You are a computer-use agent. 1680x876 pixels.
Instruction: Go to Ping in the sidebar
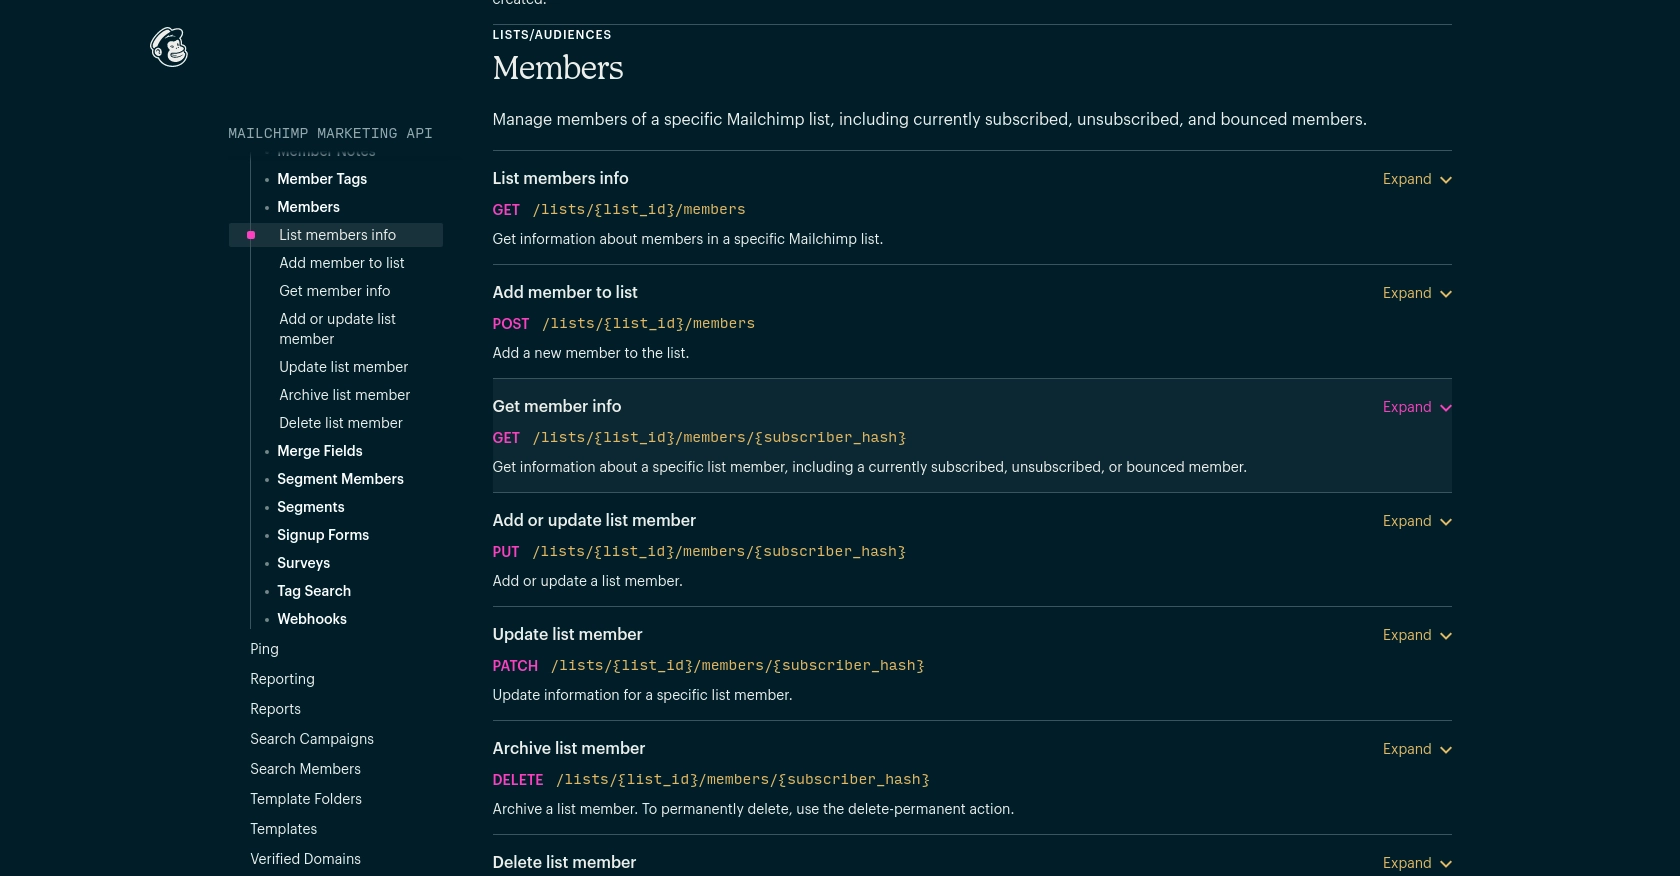[264, 649]
